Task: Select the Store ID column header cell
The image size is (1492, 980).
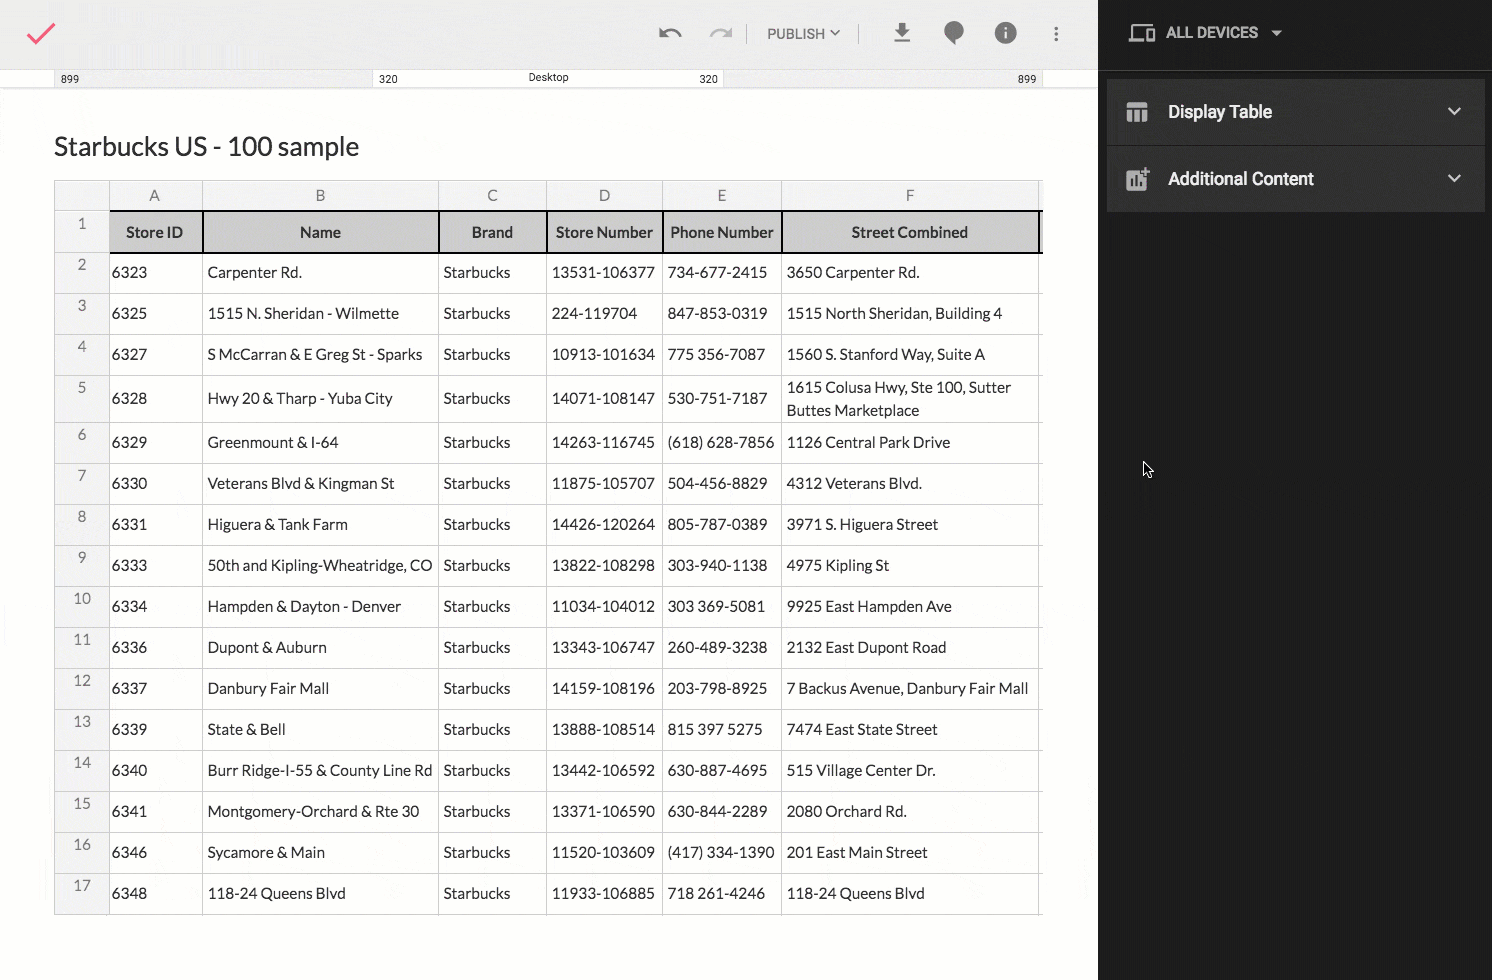Action: [154, 232]
